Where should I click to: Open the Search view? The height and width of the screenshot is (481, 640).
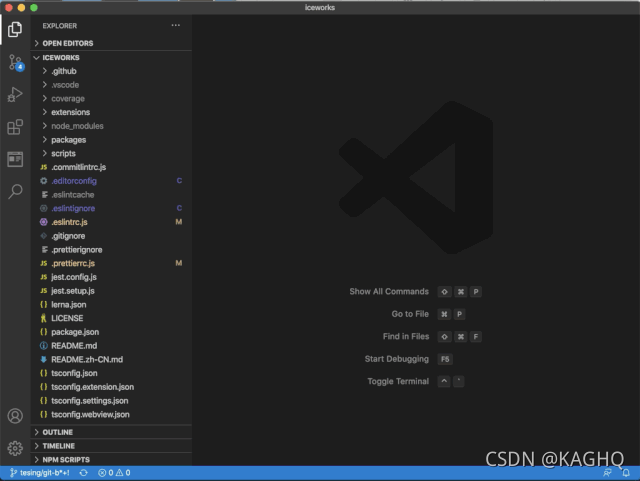pos(15,191)
